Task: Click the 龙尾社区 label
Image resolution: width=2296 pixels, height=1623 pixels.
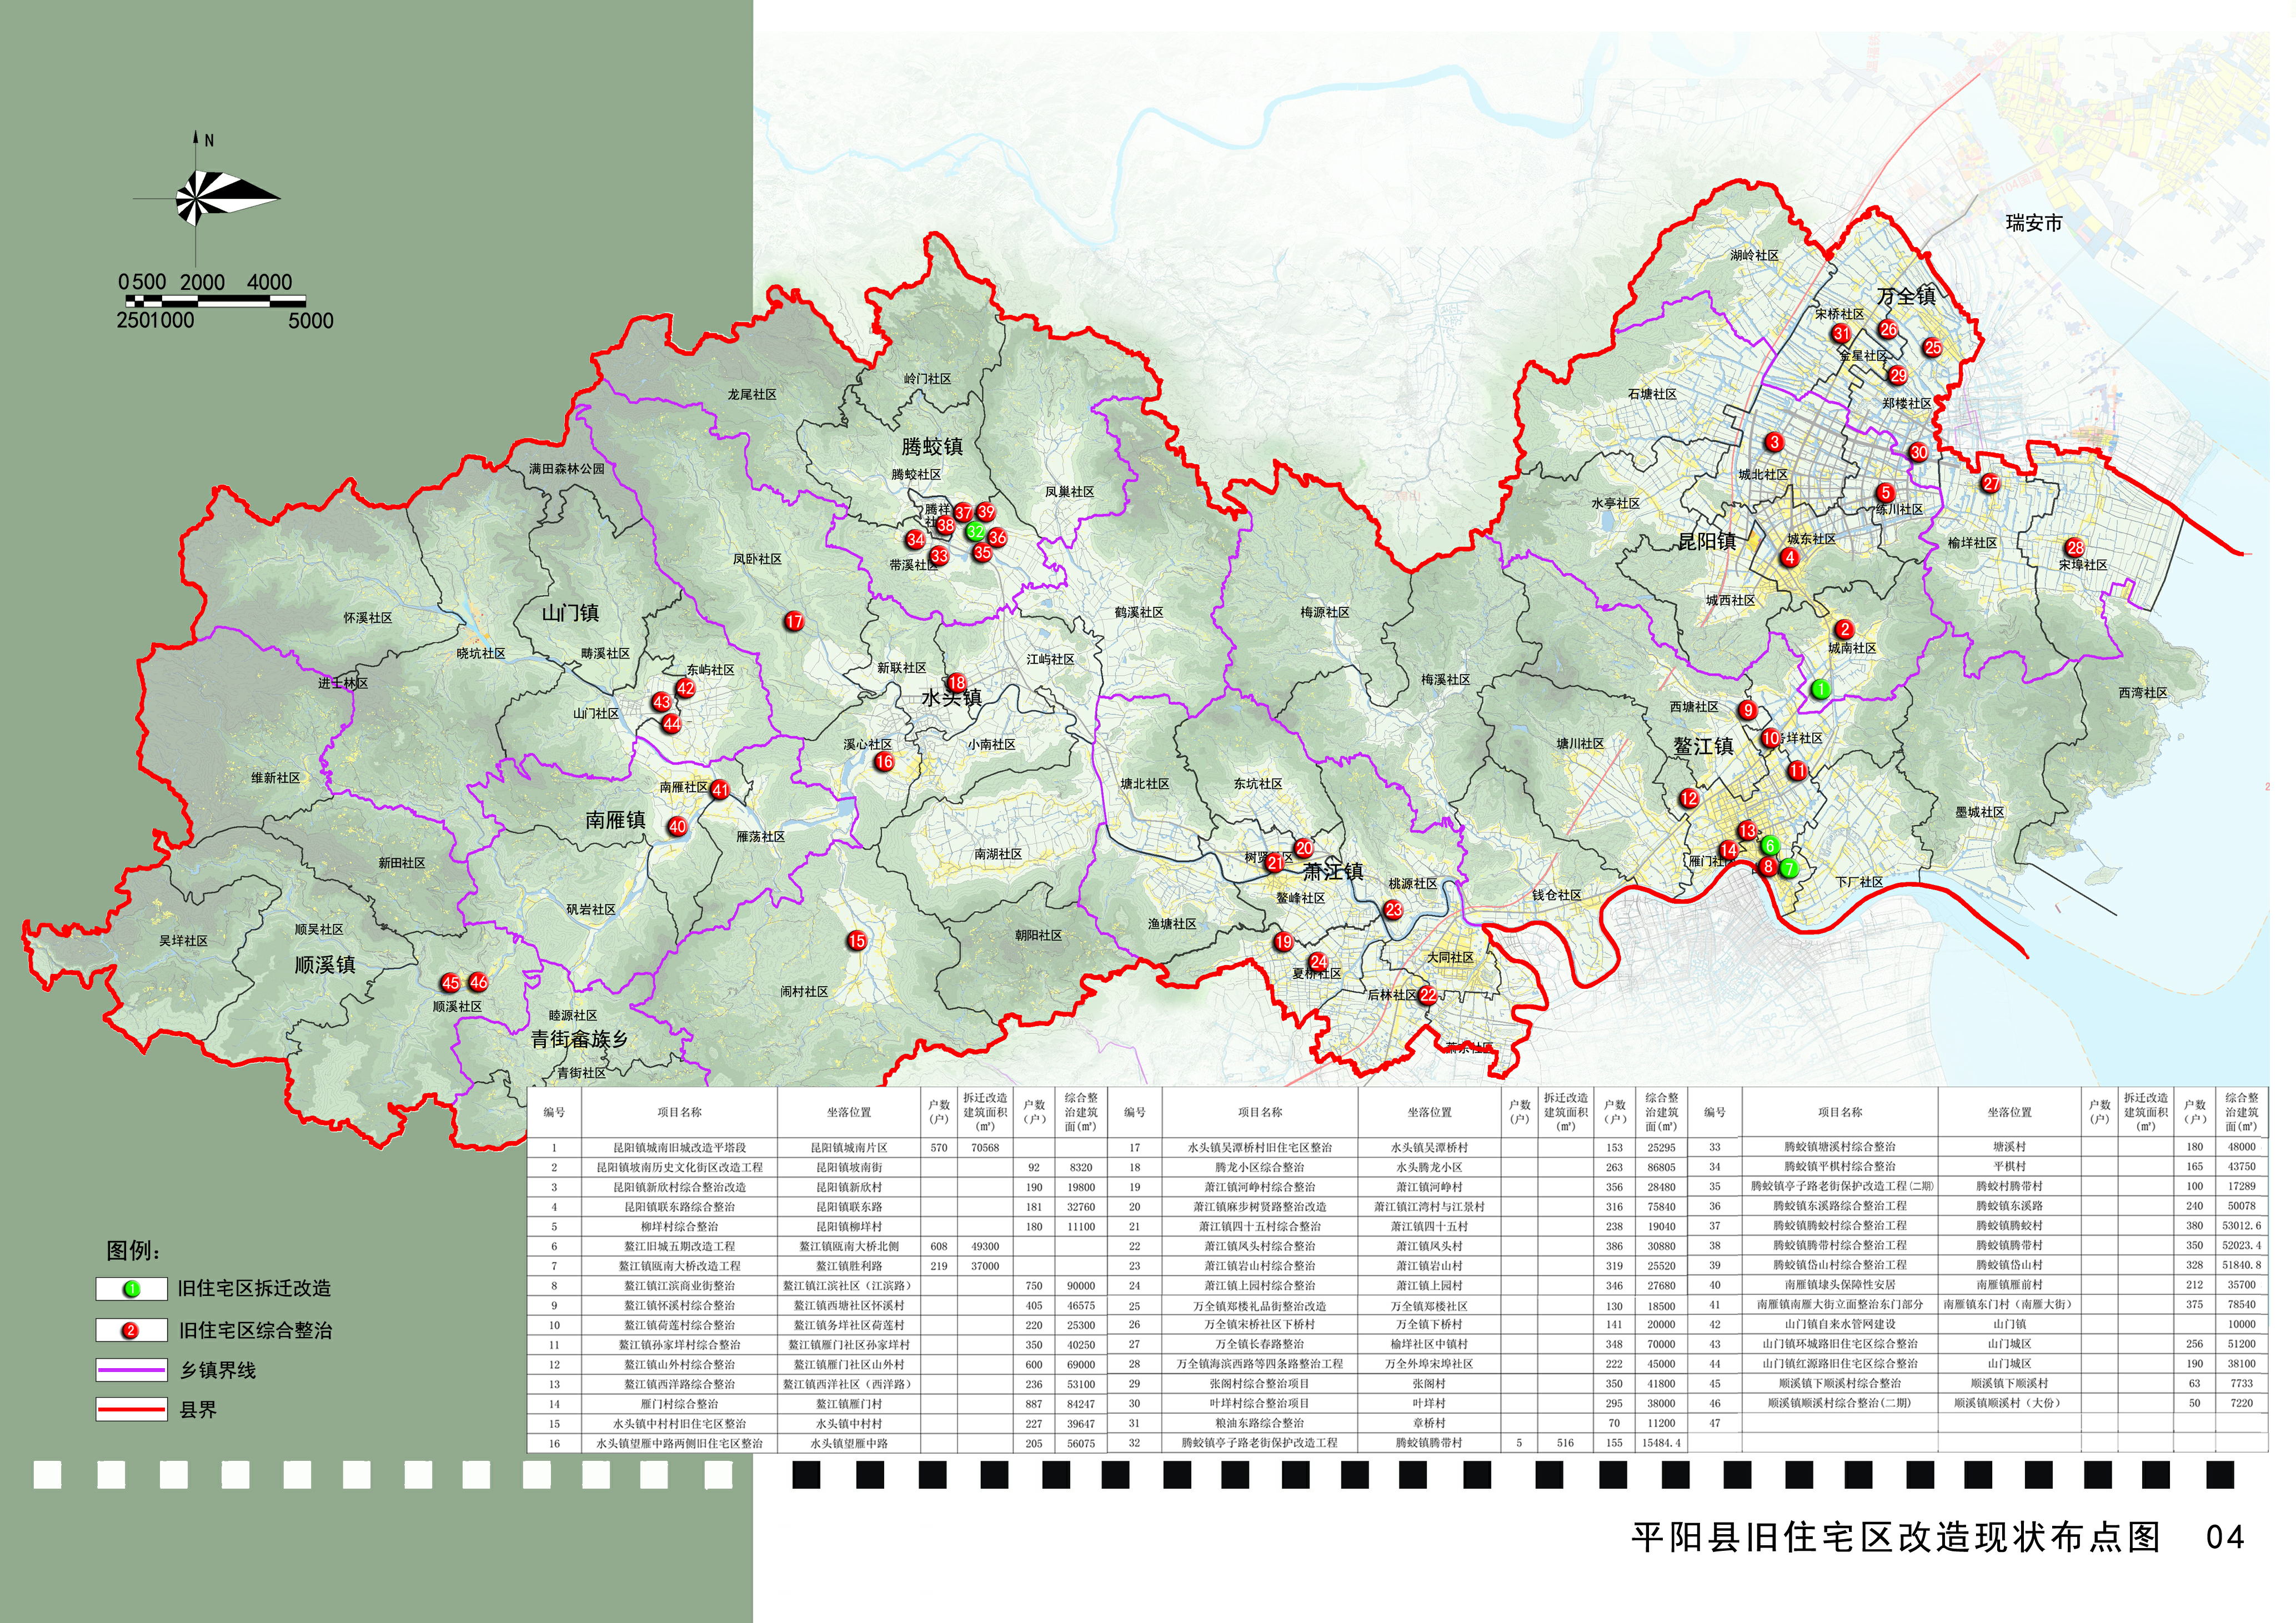Action: pos(752,395)
